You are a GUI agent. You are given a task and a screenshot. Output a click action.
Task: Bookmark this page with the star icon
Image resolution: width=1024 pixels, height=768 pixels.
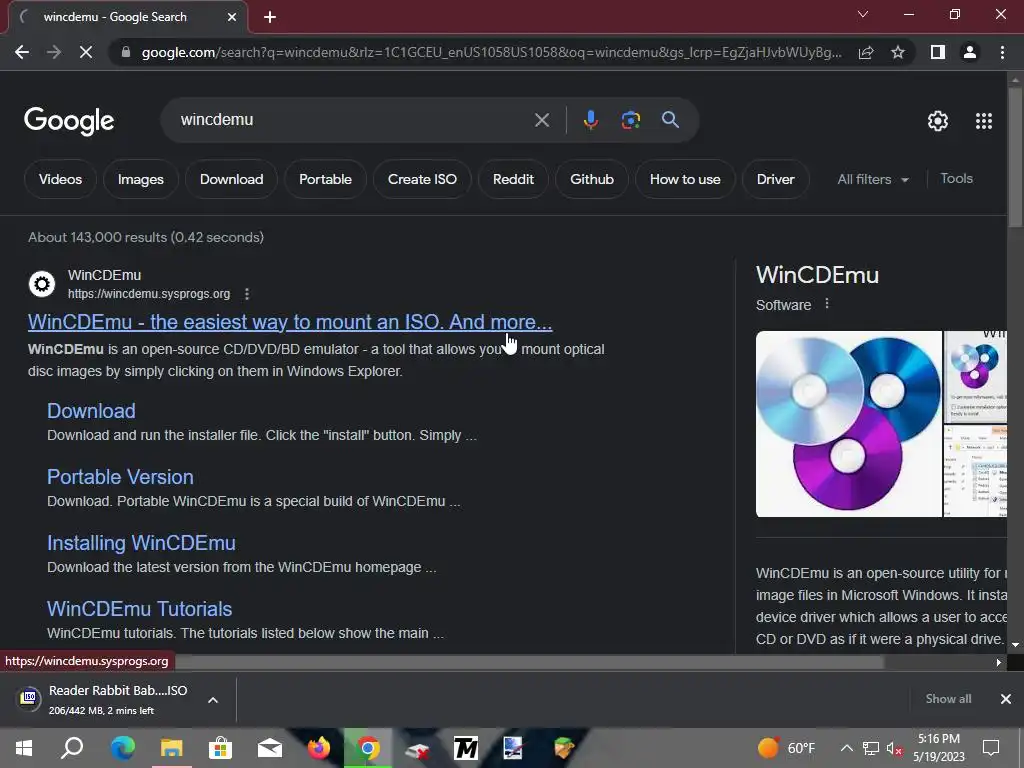click(898, 52)
